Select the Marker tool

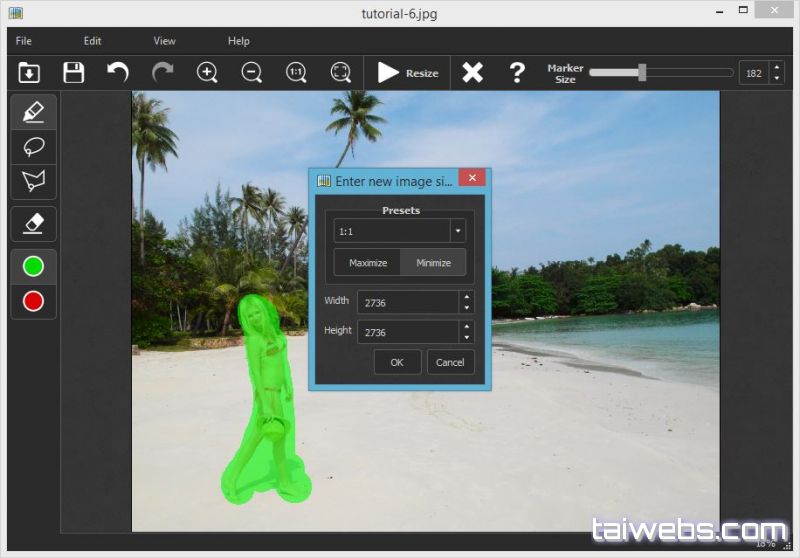click(x=33, y=111)
